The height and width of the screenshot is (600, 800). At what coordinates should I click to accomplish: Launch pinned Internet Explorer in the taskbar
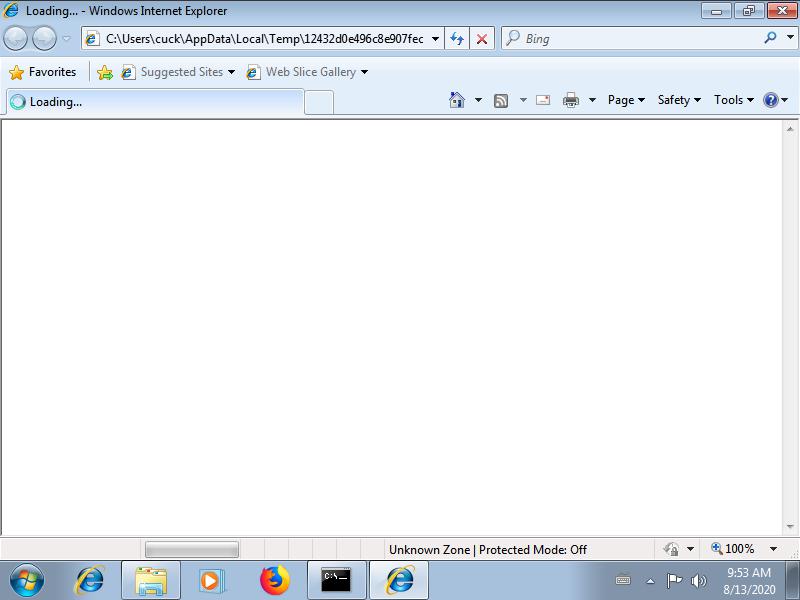[89, 580]
